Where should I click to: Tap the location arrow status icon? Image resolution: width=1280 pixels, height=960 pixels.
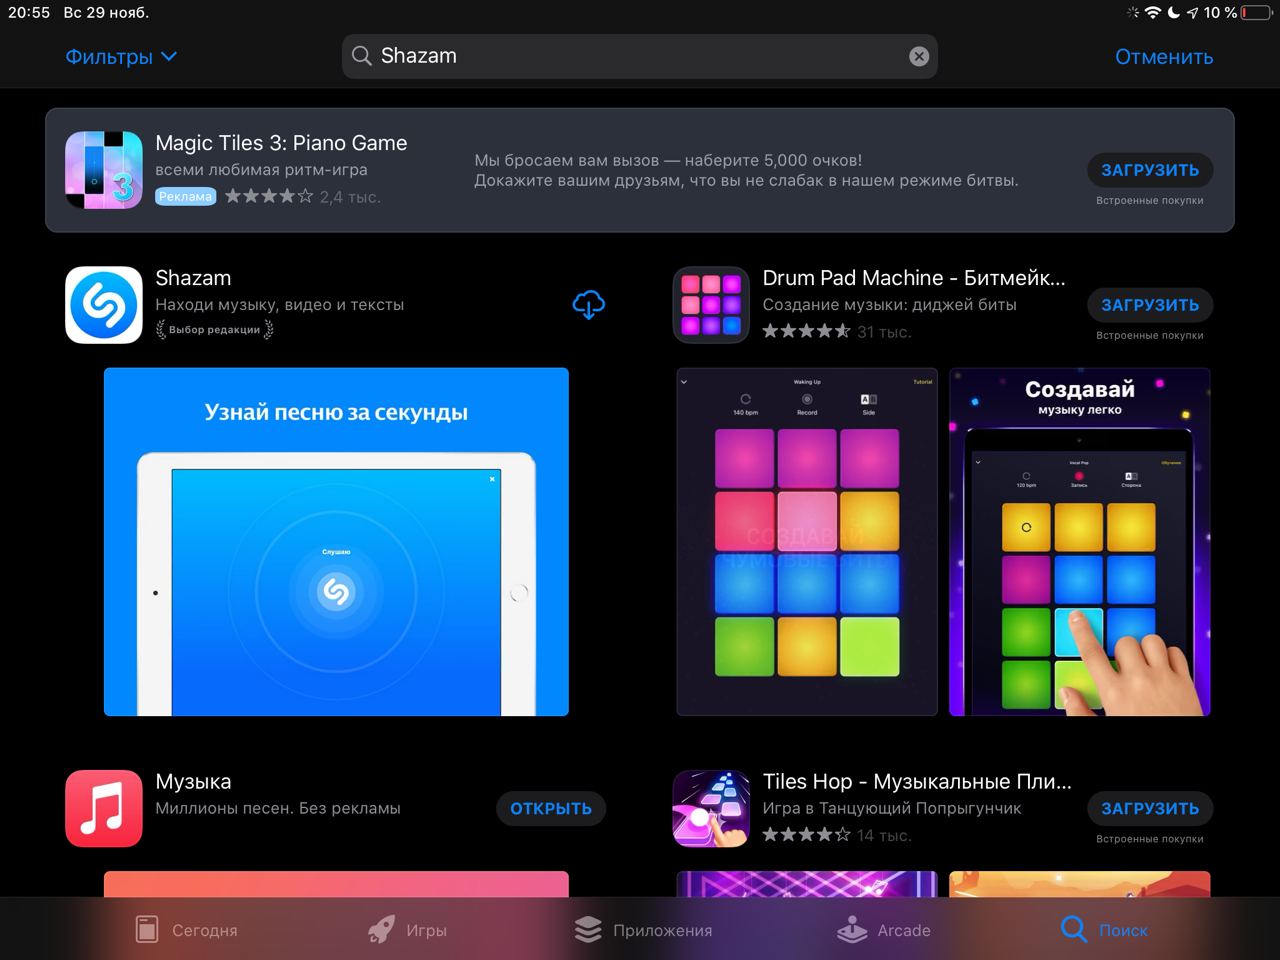[1192, 13]
